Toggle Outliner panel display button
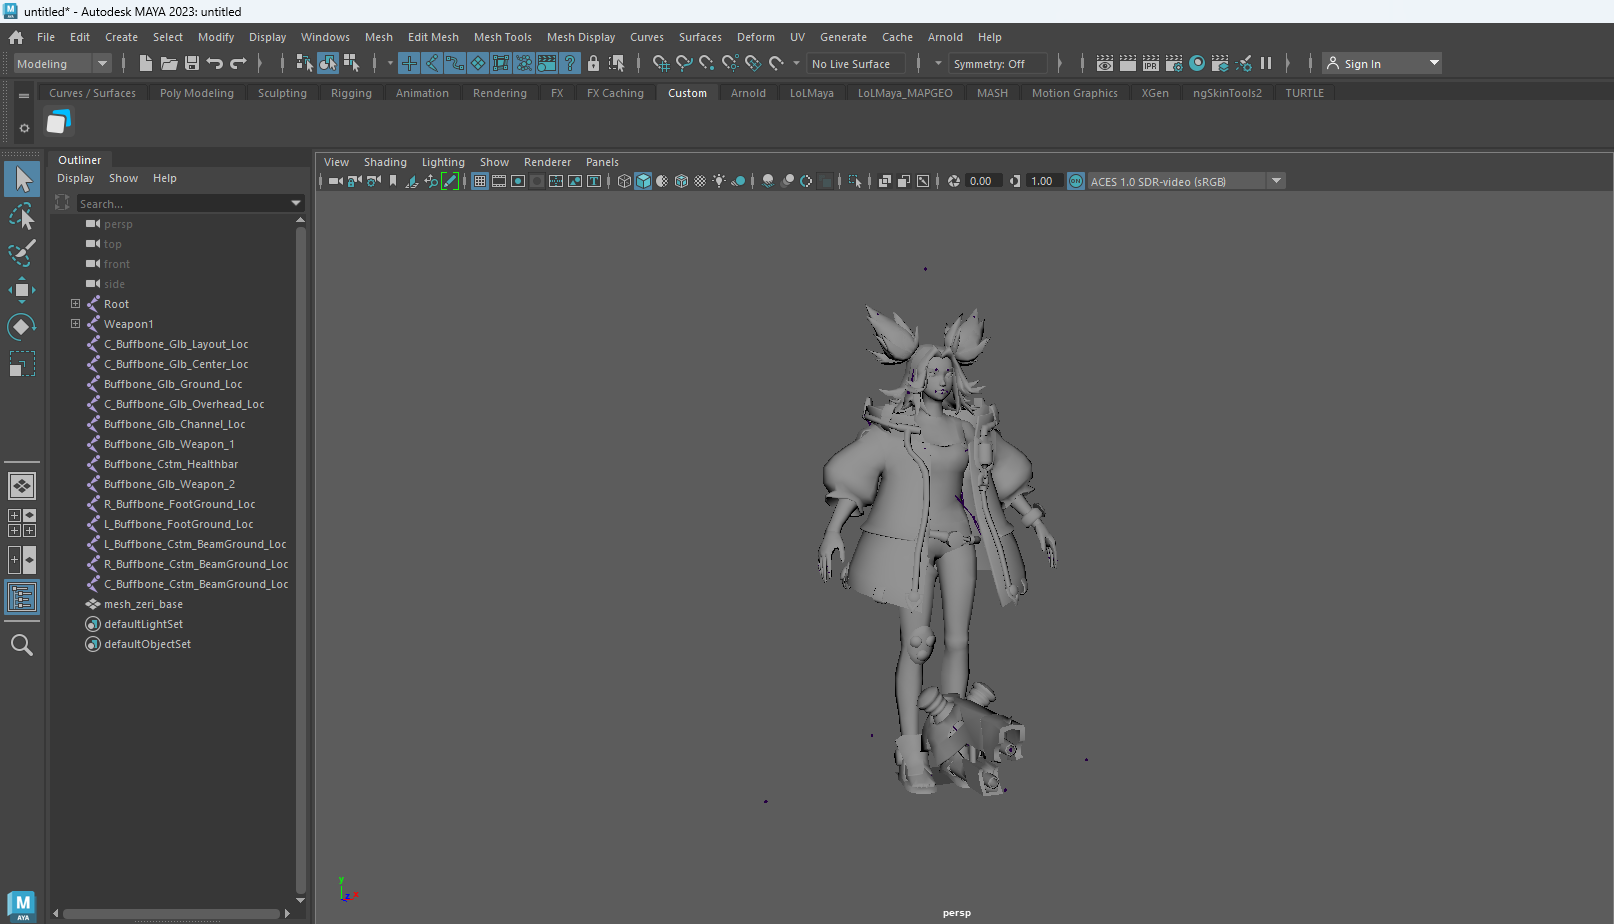 click(22, 597)
